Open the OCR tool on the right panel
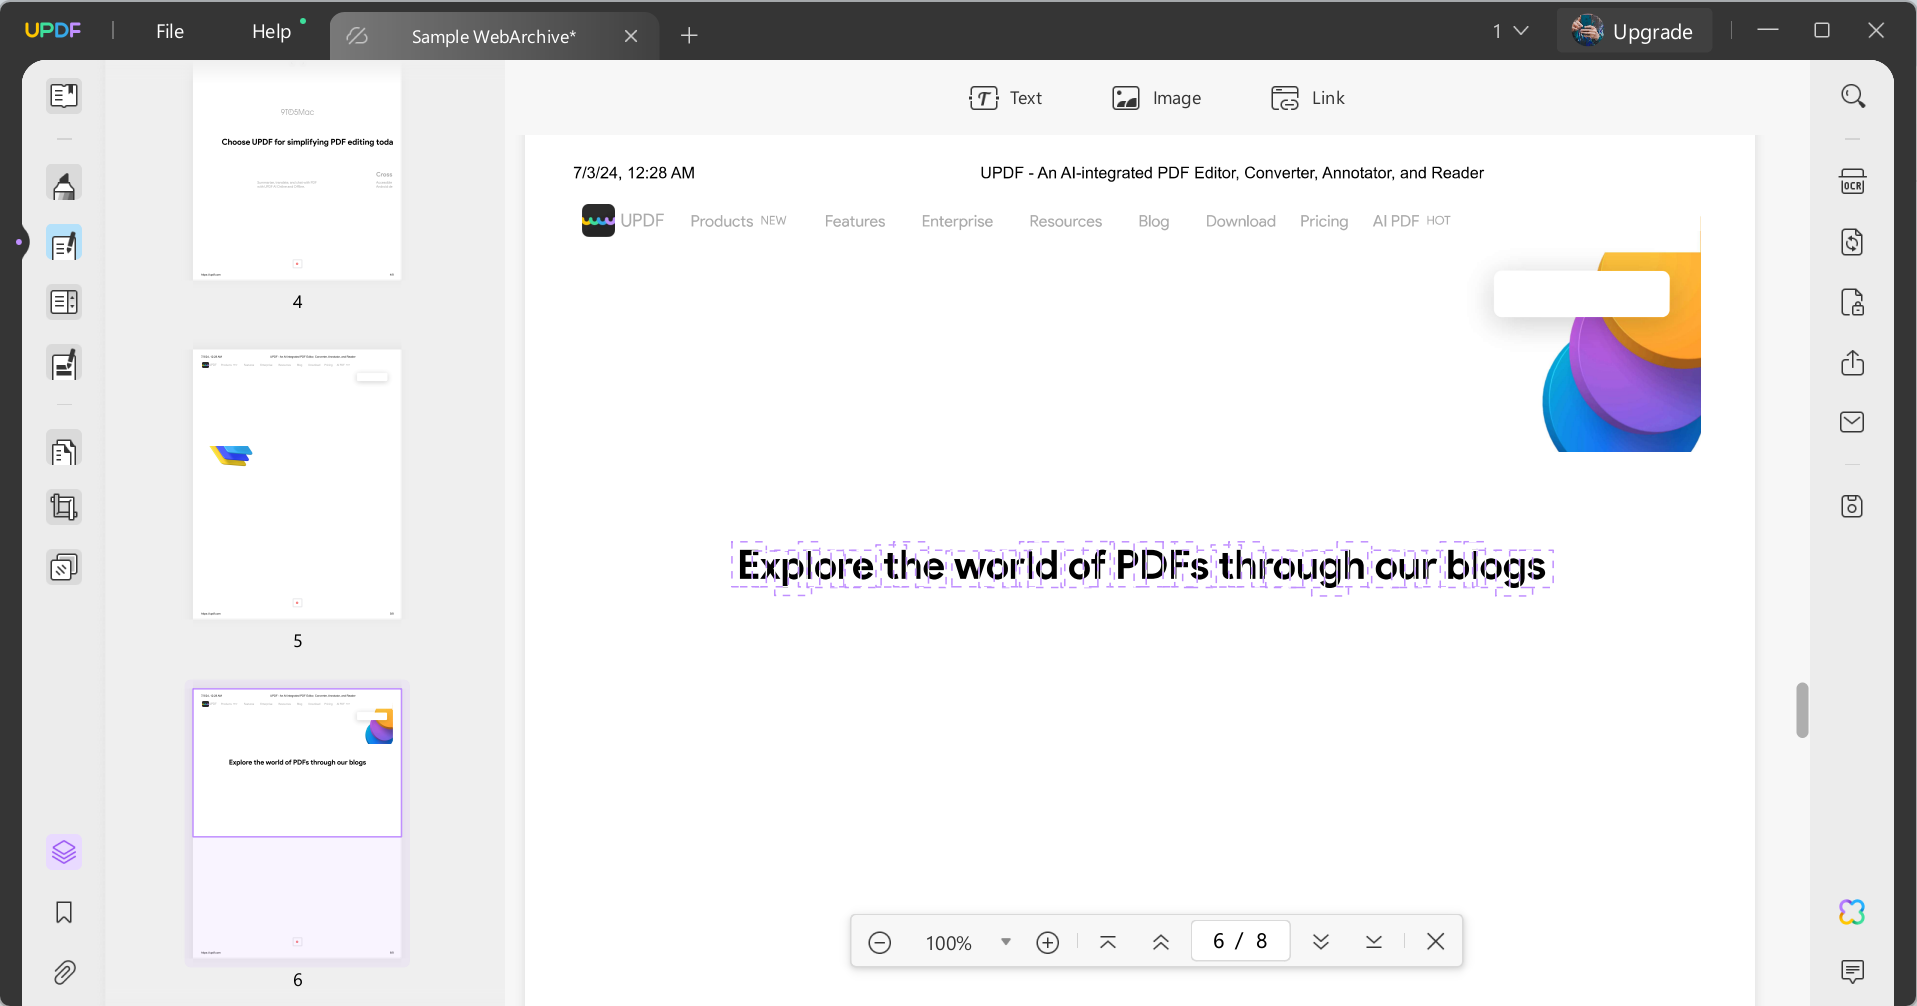Viewport: 1917px width, 1006px height. click(x=1852, y=181)
